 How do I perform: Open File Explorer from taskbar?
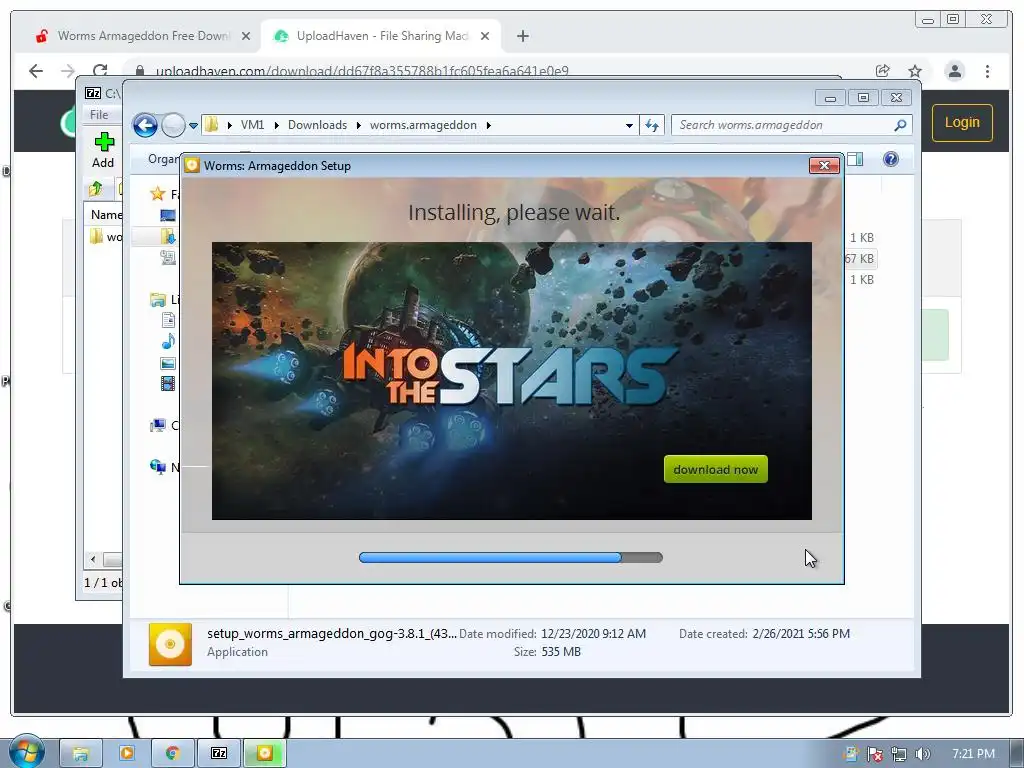pos(81,754)
